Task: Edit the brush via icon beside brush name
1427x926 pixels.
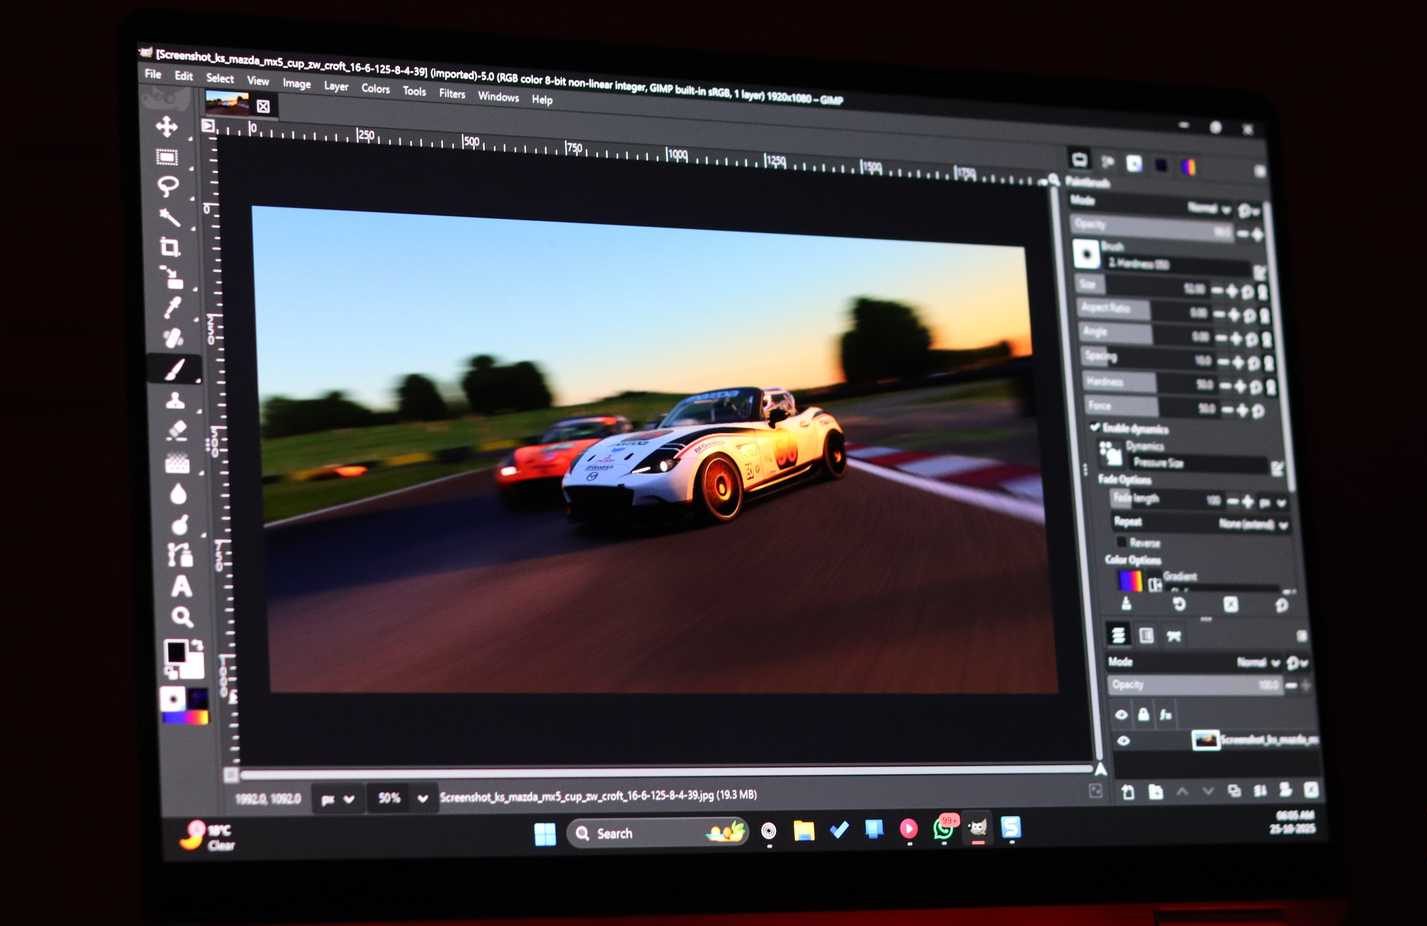Action: pos(1259,272)
